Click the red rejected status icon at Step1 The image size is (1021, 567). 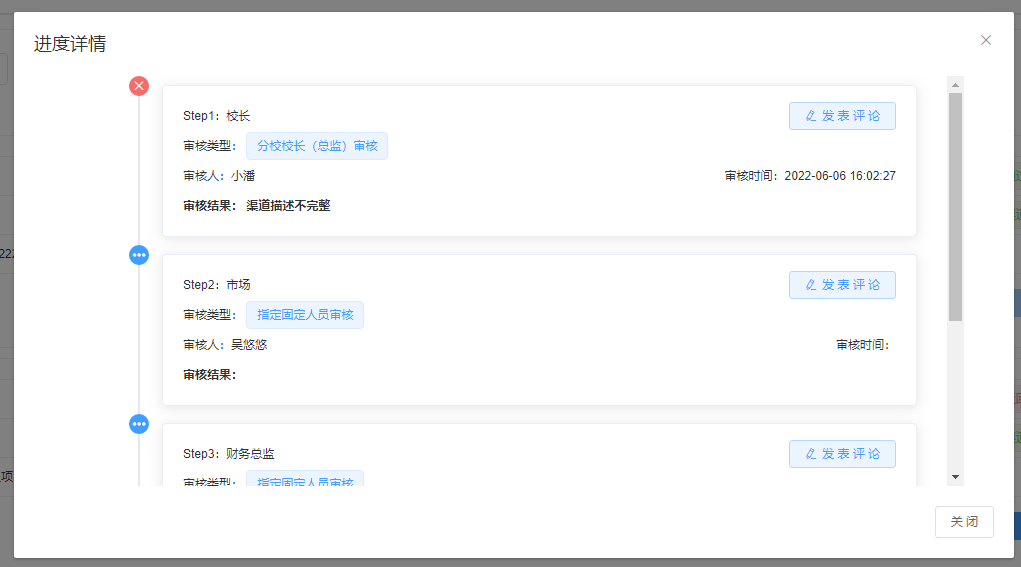pos(139,86)
